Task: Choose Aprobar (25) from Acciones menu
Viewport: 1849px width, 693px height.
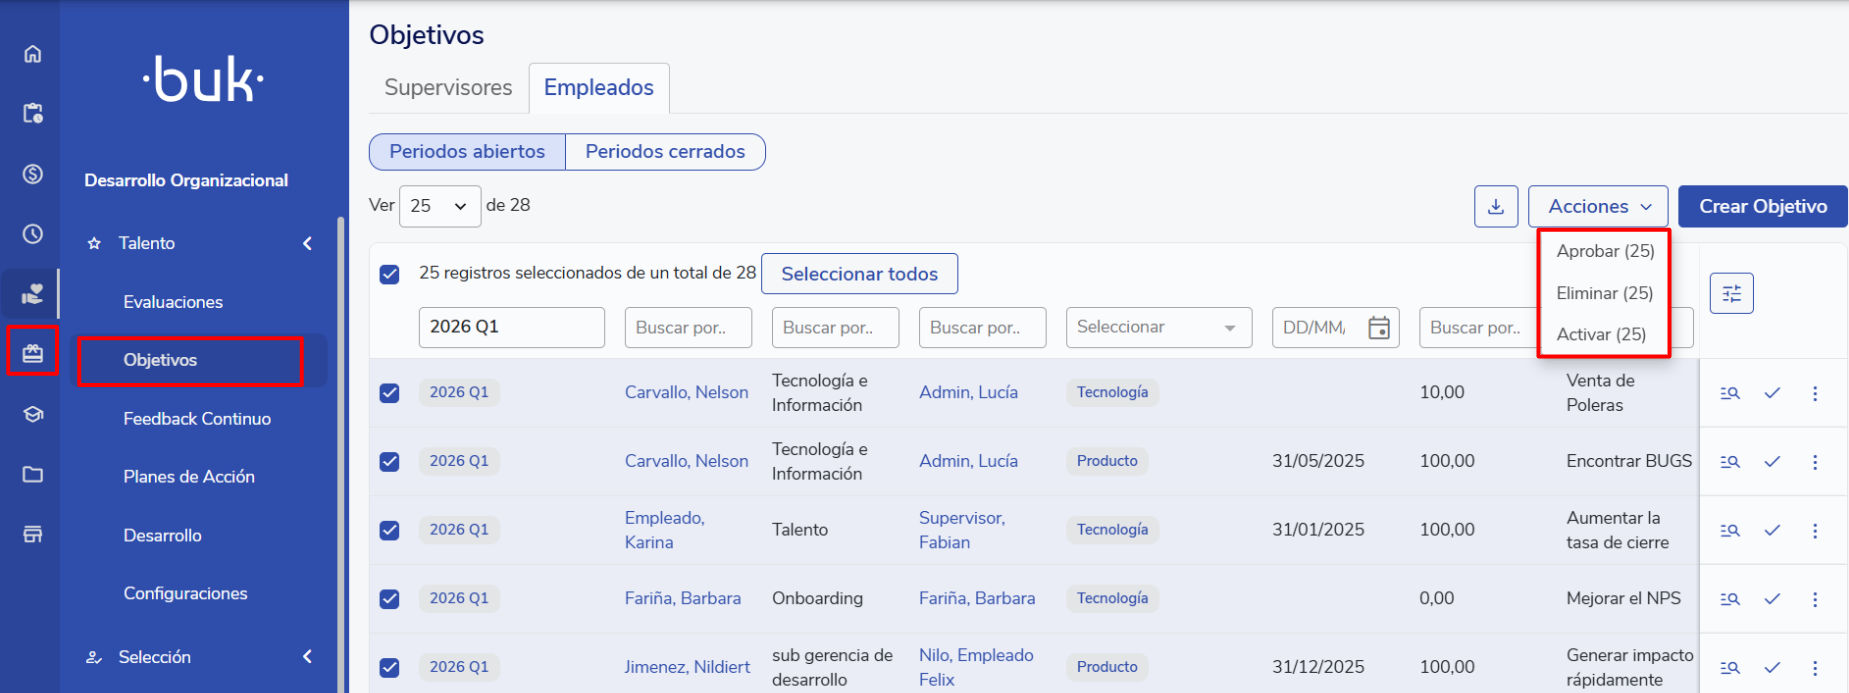Action: pos(1605,251)
